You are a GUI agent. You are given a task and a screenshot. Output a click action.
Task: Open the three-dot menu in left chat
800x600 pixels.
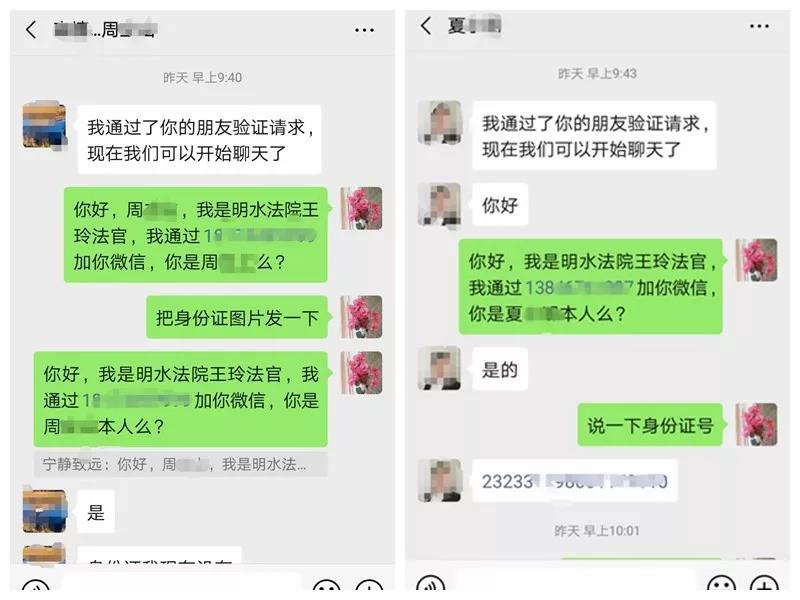(x=364, y=30)
